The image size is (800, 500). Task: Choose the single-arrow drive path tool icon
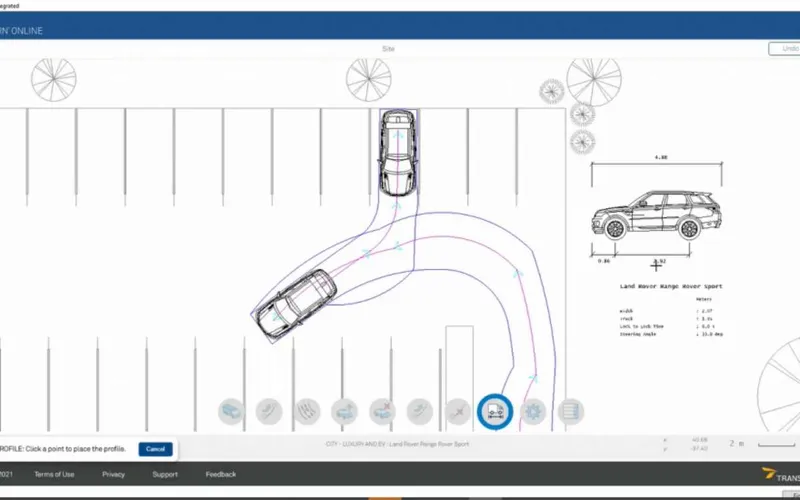pyautogui.click(x=269, y=411)
